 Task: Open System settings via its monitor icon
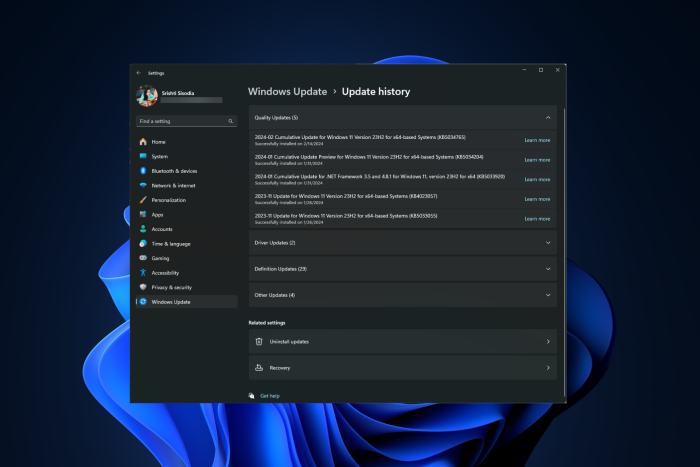click(x=143, y=156)
